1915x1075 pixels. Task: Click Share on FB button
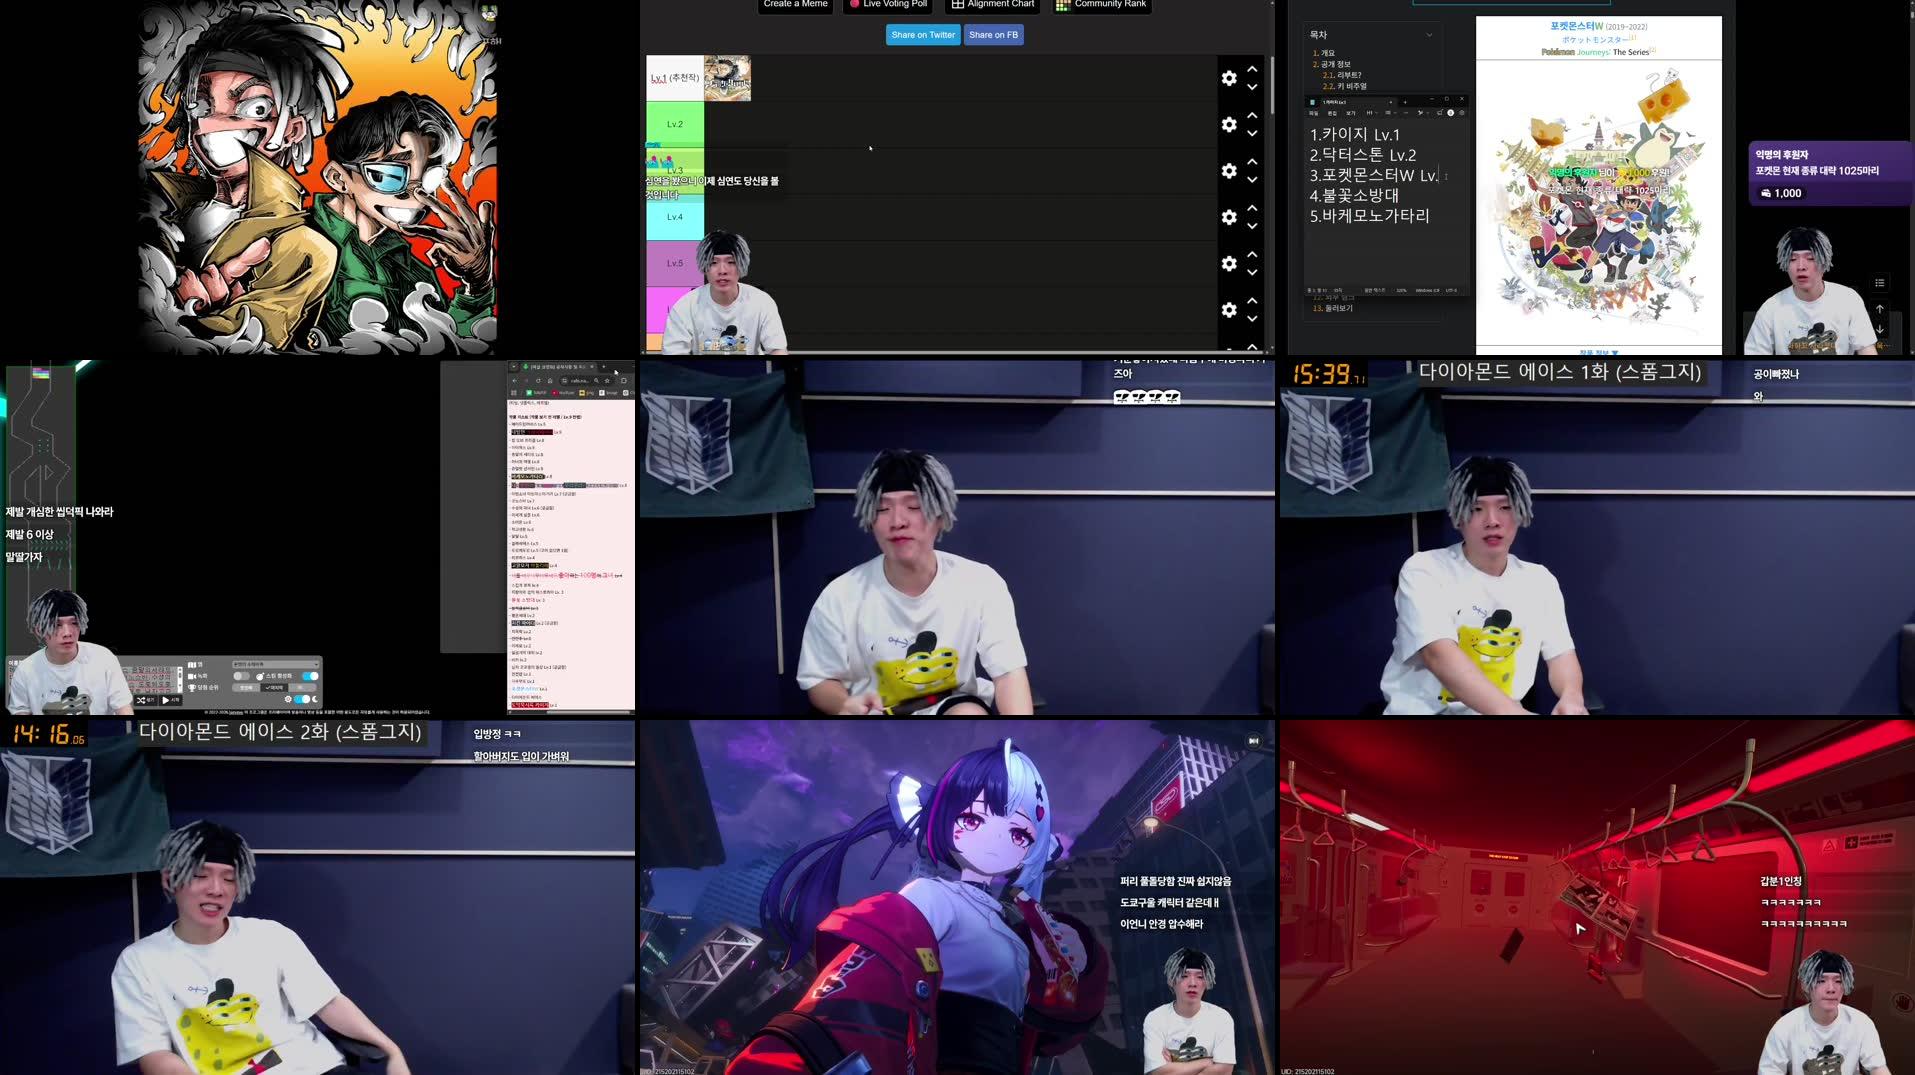click(x=993, y=35)
